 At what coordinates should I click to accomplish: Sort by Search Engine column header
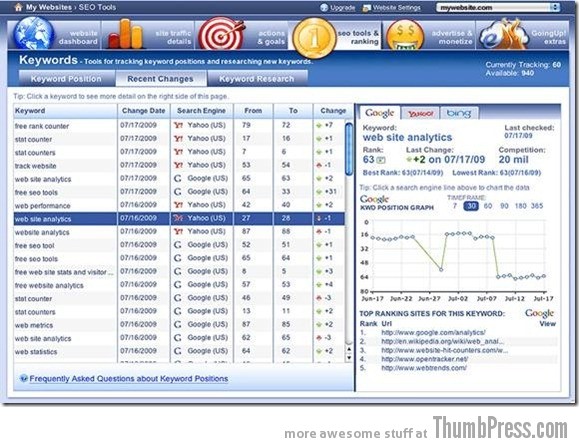point(202,111)
